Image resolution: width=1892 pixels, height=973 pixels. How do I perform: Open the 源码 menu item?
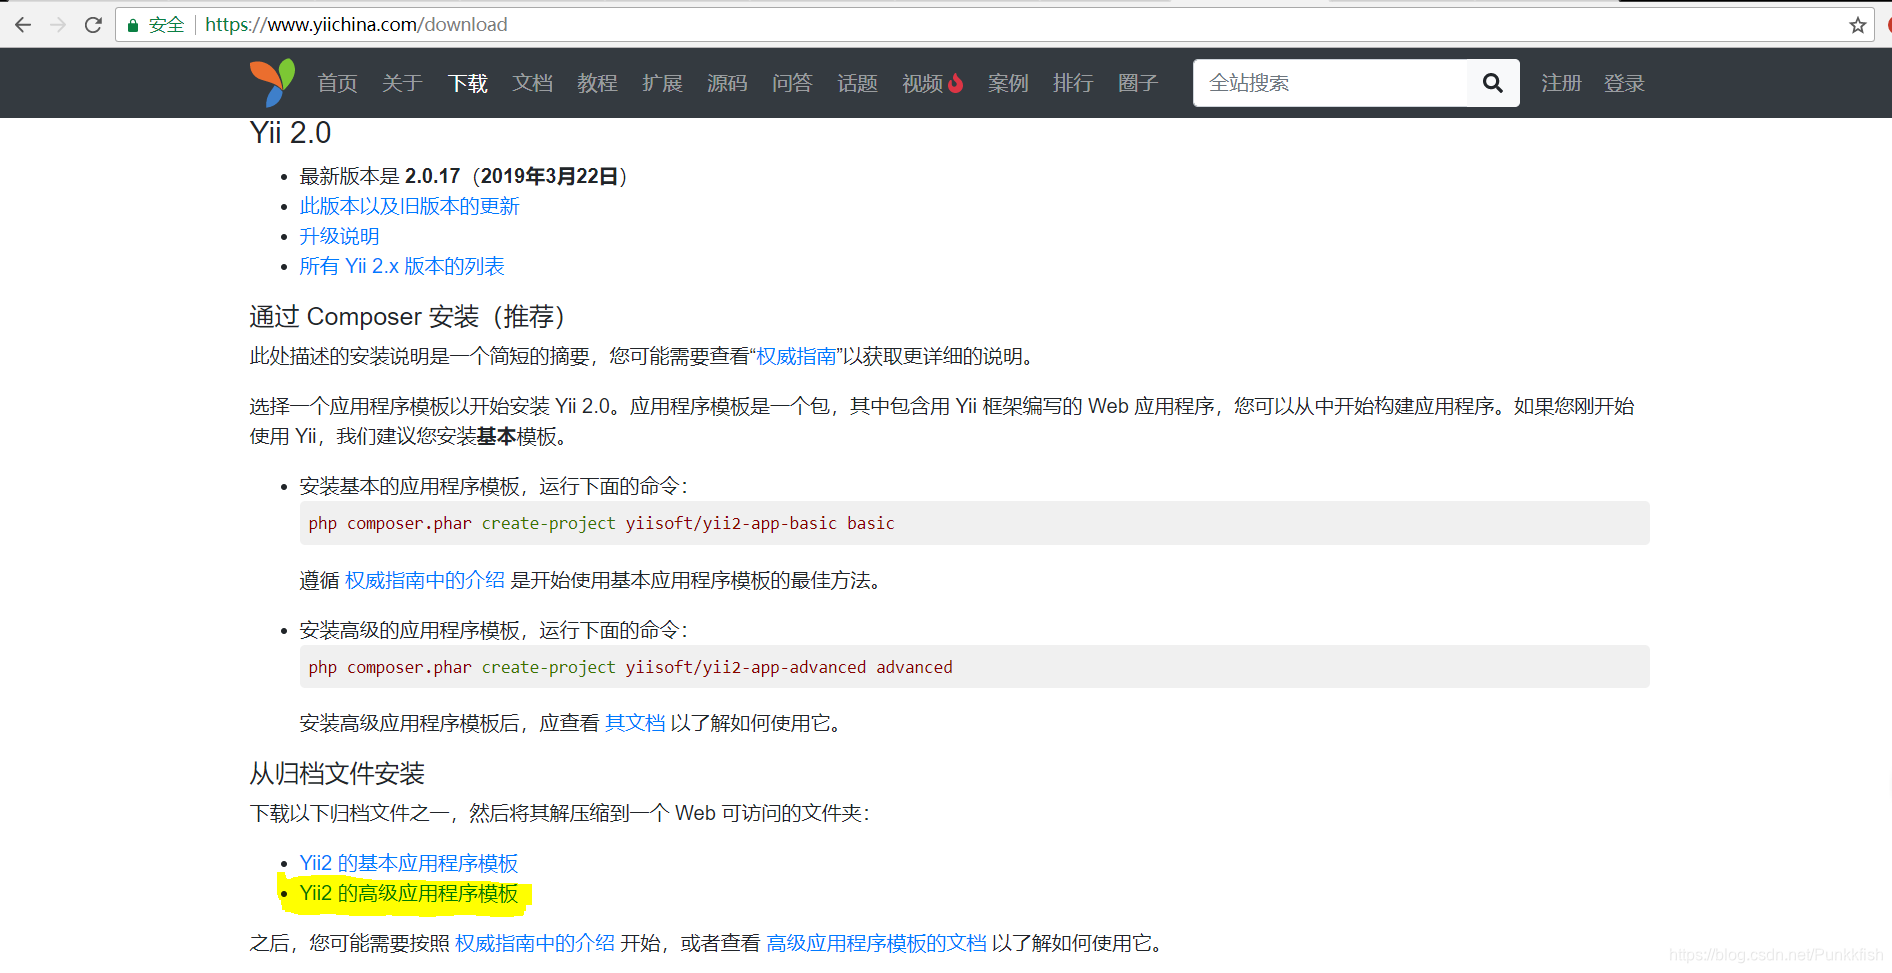pyautogui.click(x=727, y=83)
